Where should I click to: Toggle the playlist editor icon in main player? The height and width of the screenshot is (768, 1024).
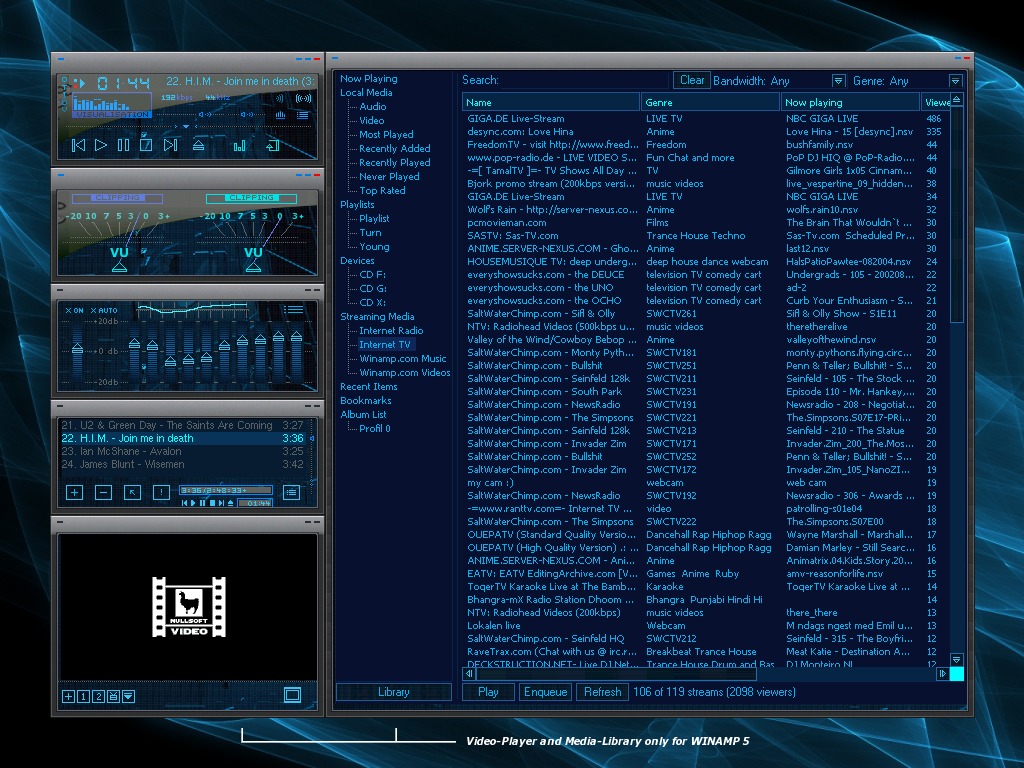(x=302, y=115)
